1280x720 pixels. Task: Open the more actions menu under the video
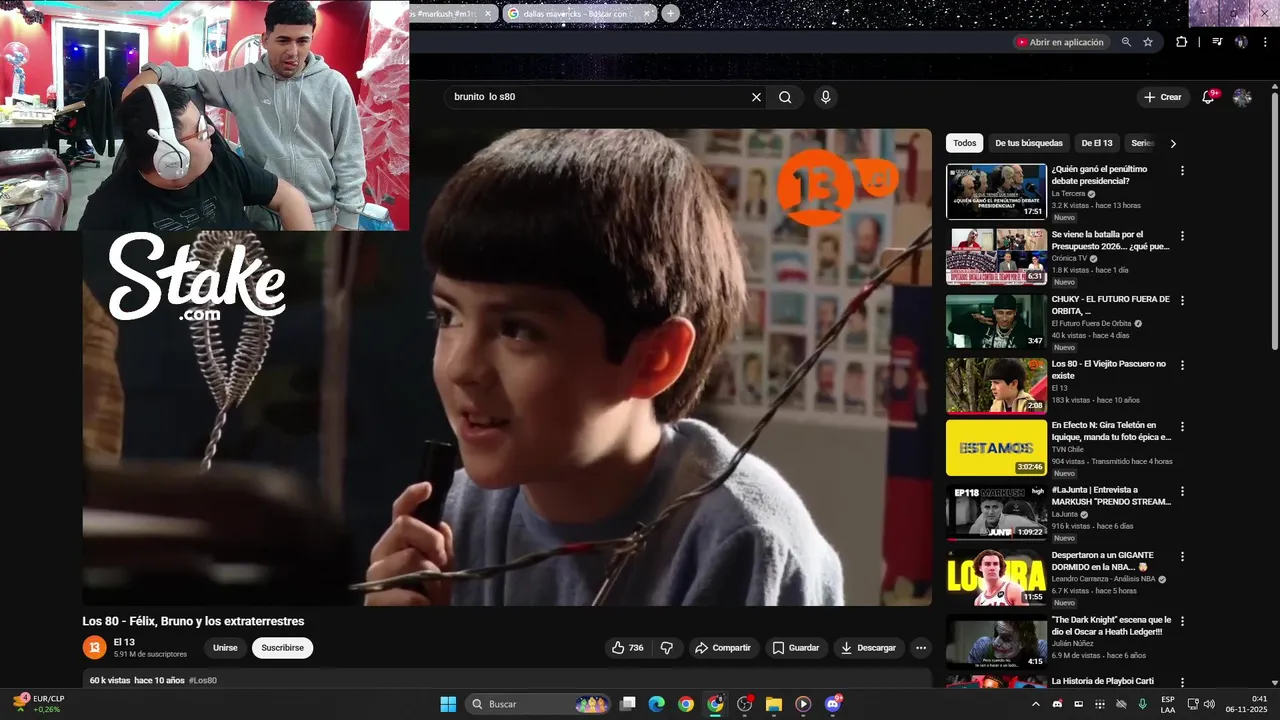(921, 648)
